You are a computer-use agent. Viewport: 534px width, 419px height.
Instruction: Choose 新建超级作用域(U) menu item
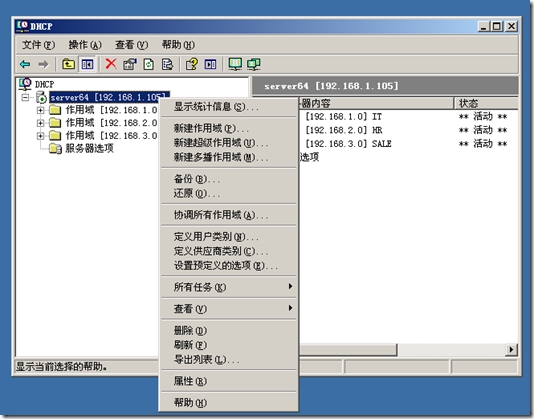tap(229, 143)
